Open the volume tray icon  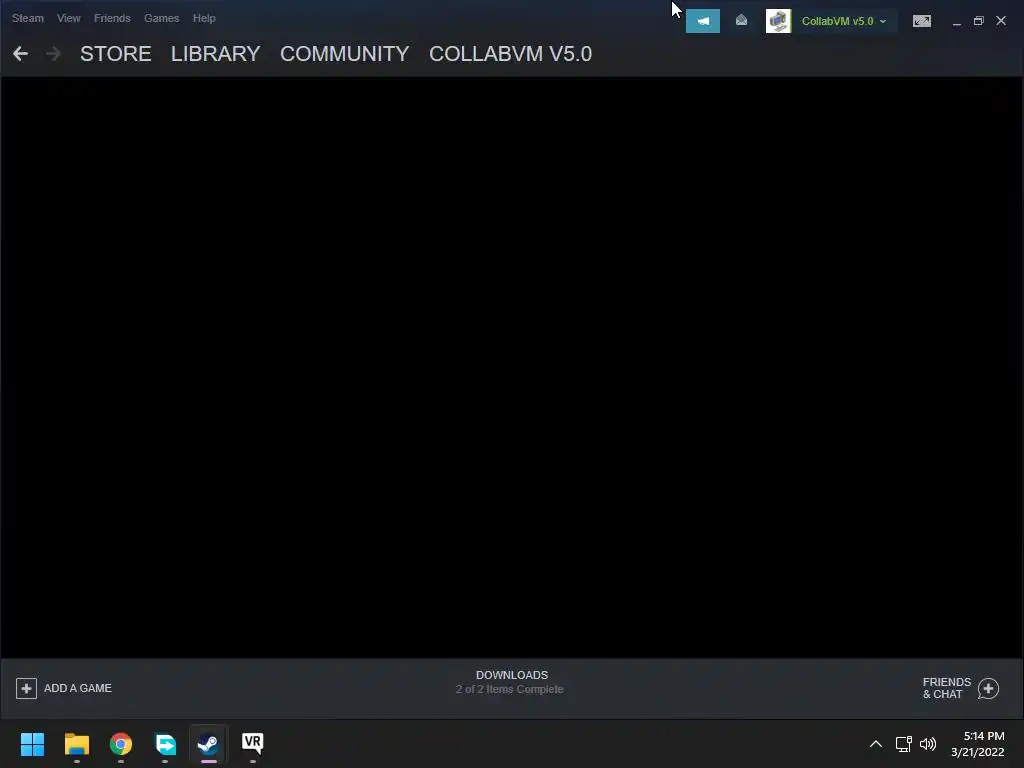[928, 744]
